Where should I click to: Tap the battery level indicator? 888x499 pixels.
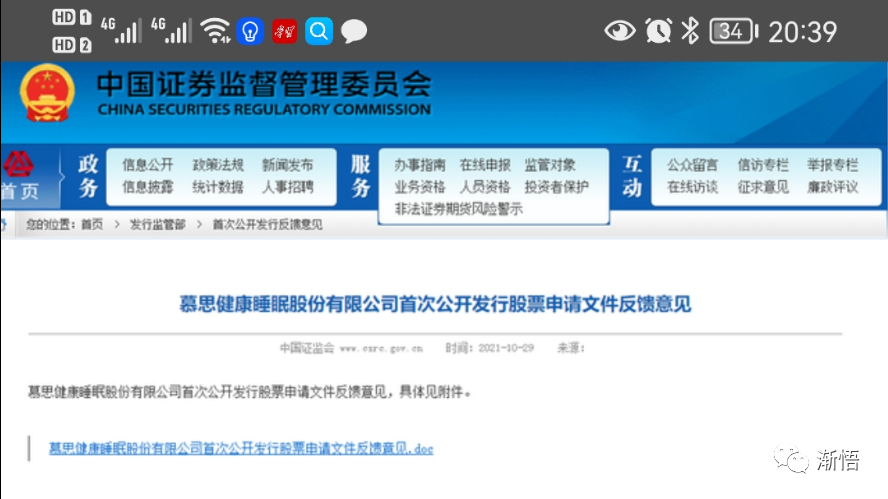(x=733, y=31)
